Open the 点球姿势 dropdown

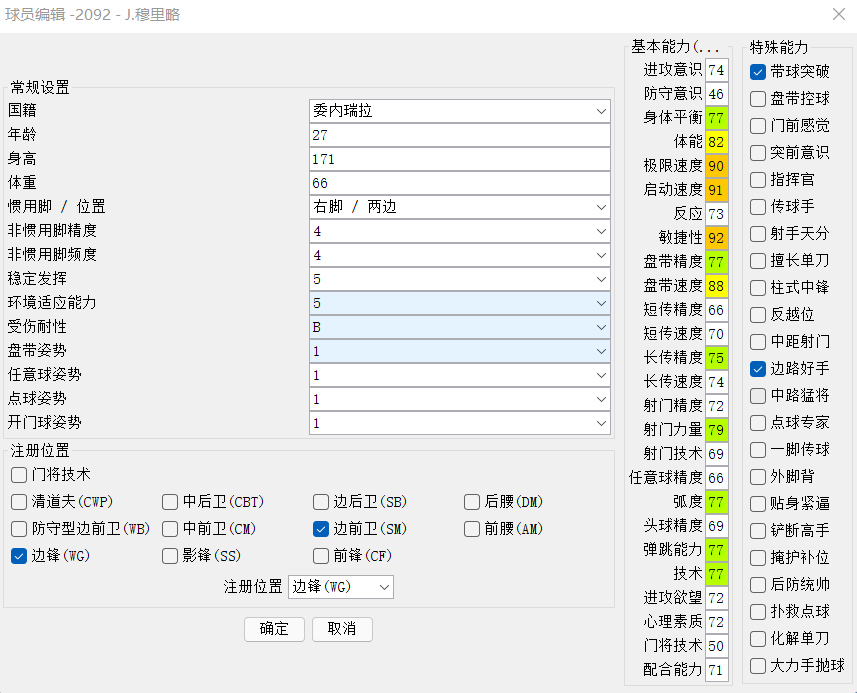[460, 400]
